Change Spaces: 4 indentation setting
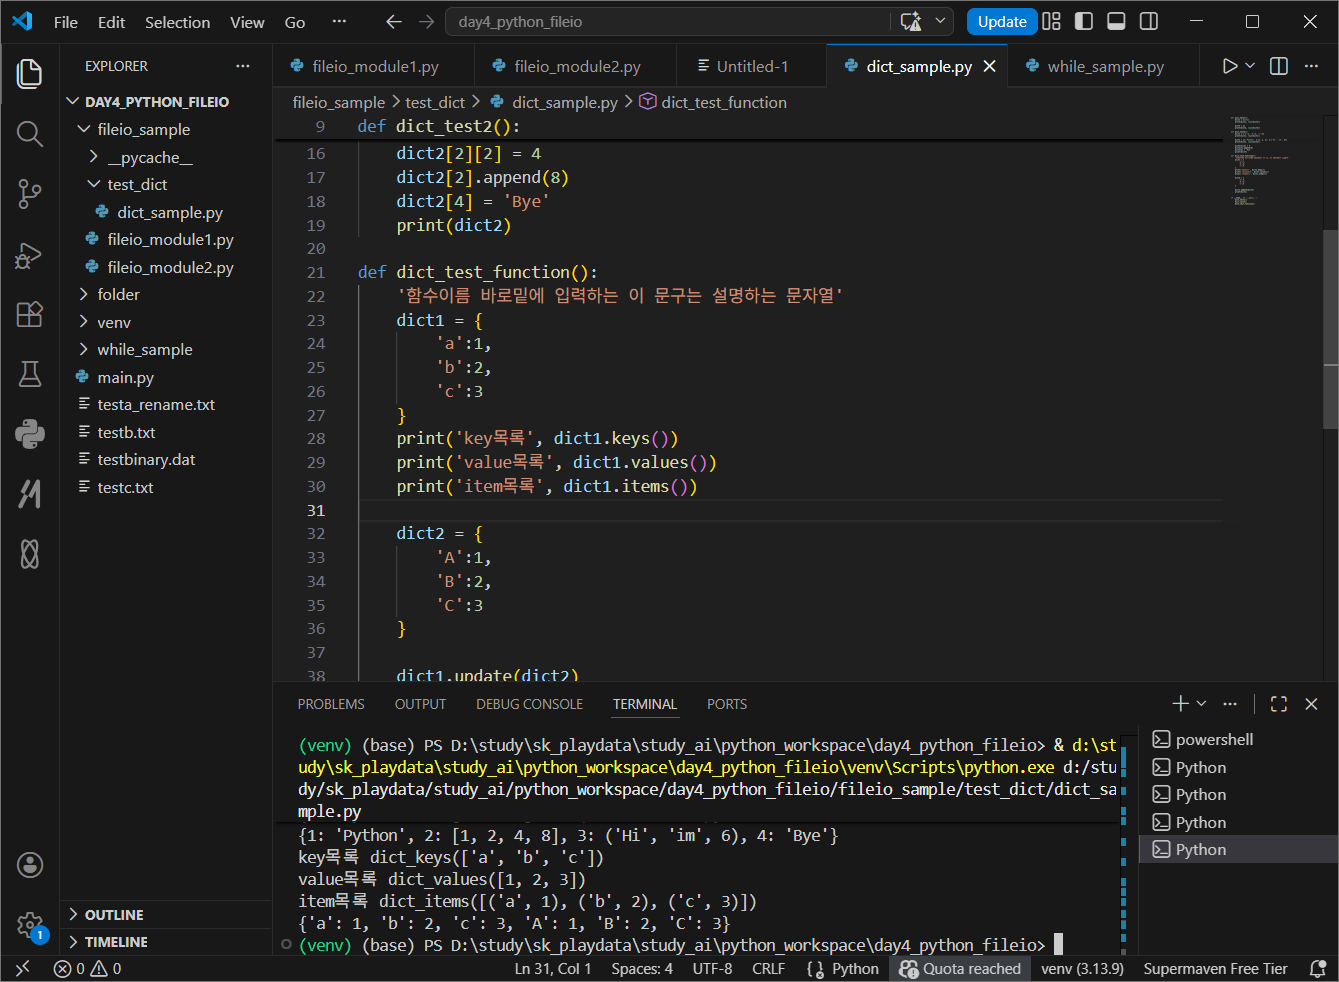The height and width of the screenshot is (982, 1339). pyautogui.click(x=642, y=969)
